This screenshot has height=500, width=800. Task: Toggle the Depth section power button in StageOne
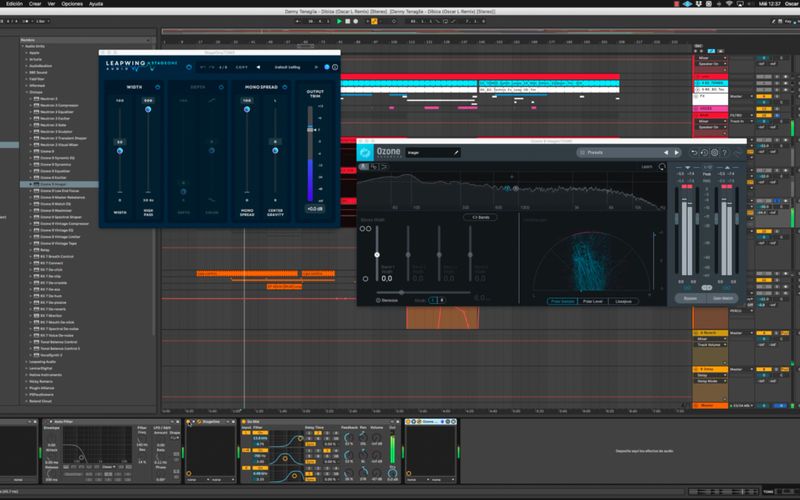[x=221, y=87]
